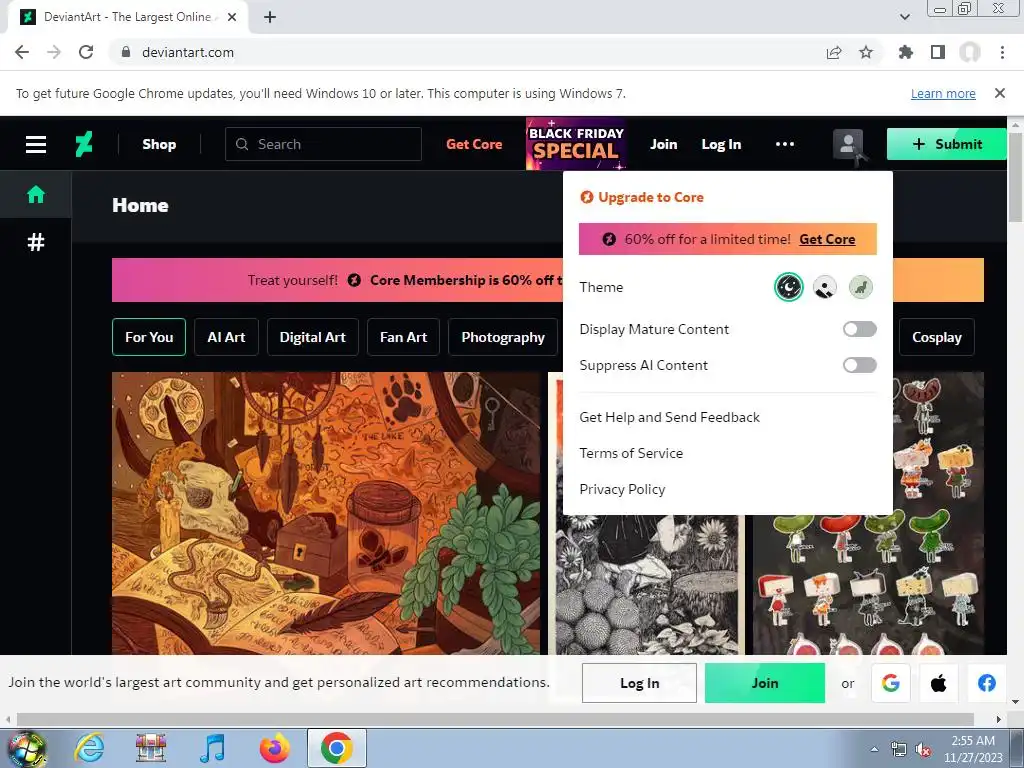Click the share page icon in address bar

(834, 52)
